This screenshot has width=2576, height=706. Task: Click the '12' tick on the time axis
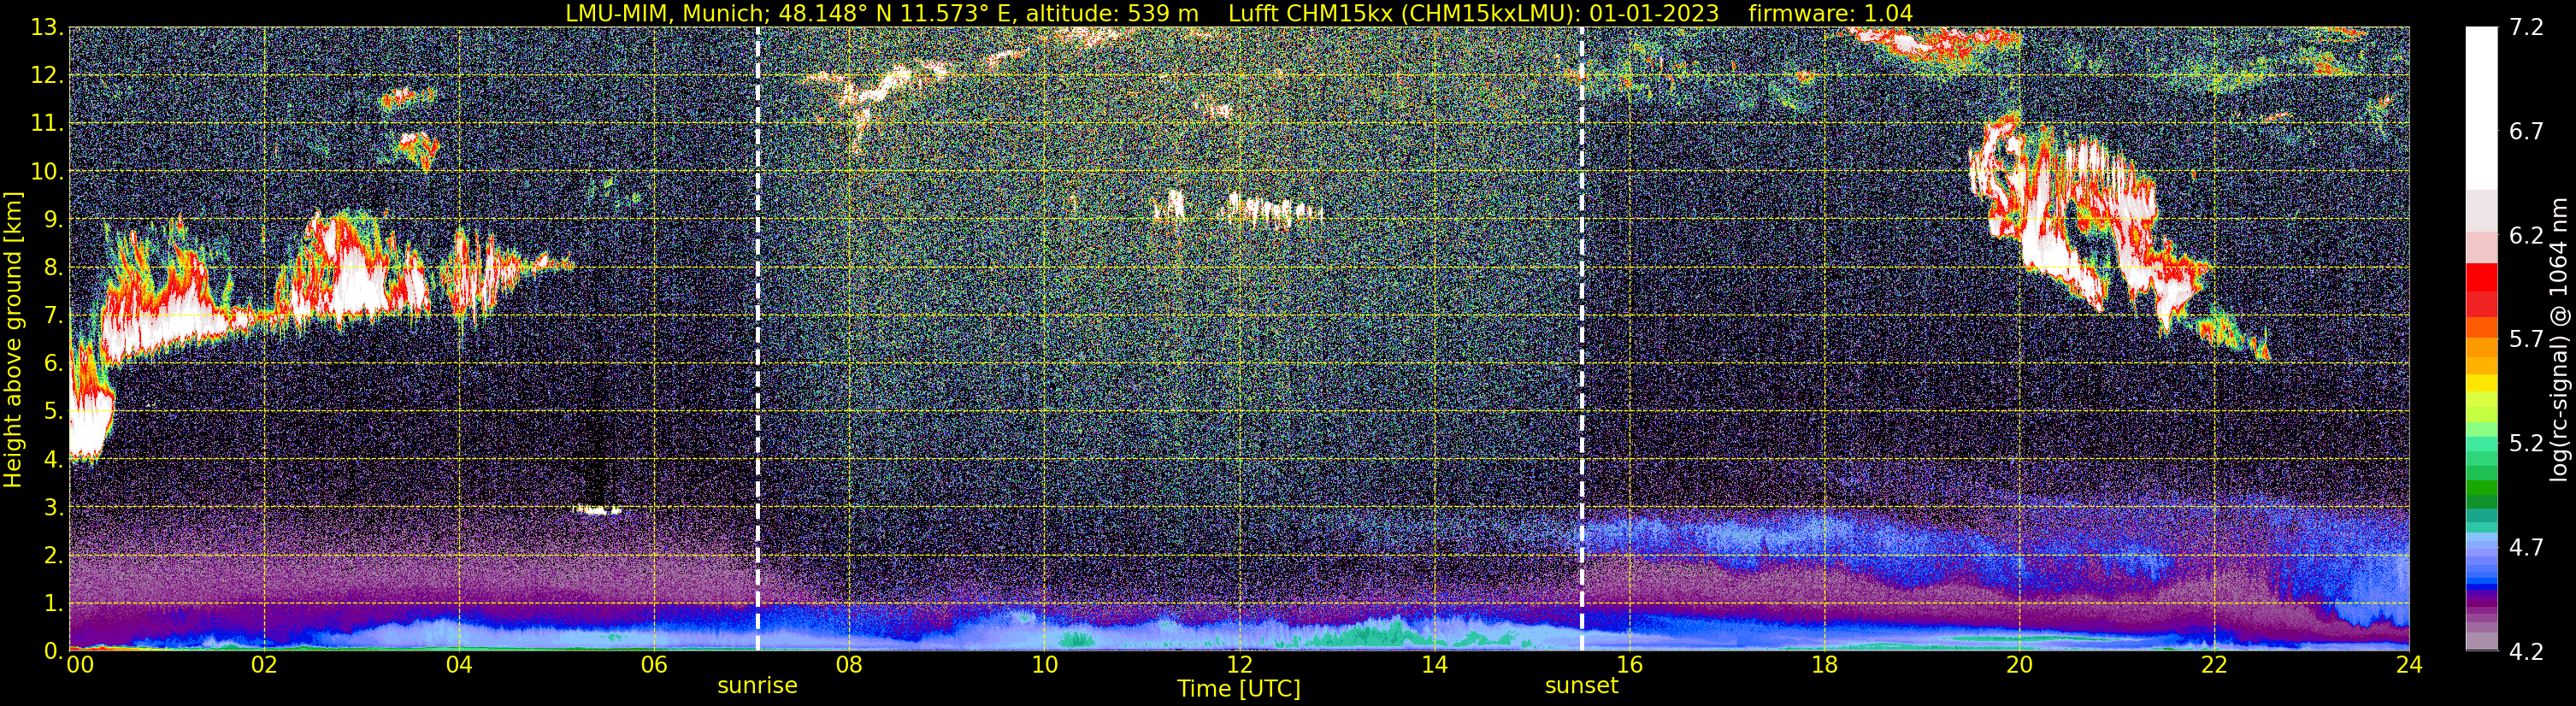point(1239,665)
